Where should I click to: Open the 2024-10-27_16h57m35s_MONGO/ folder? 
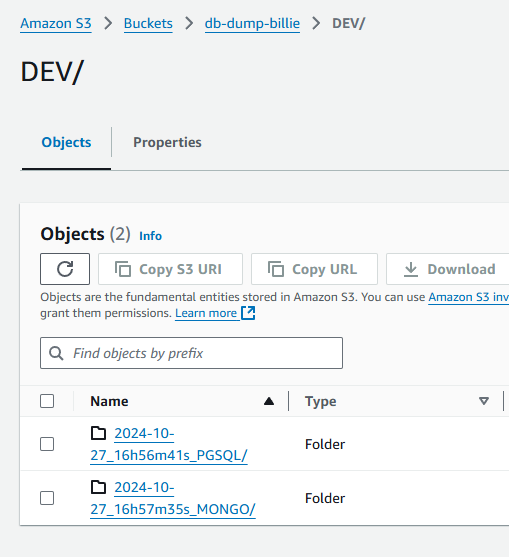click(173, 498)
